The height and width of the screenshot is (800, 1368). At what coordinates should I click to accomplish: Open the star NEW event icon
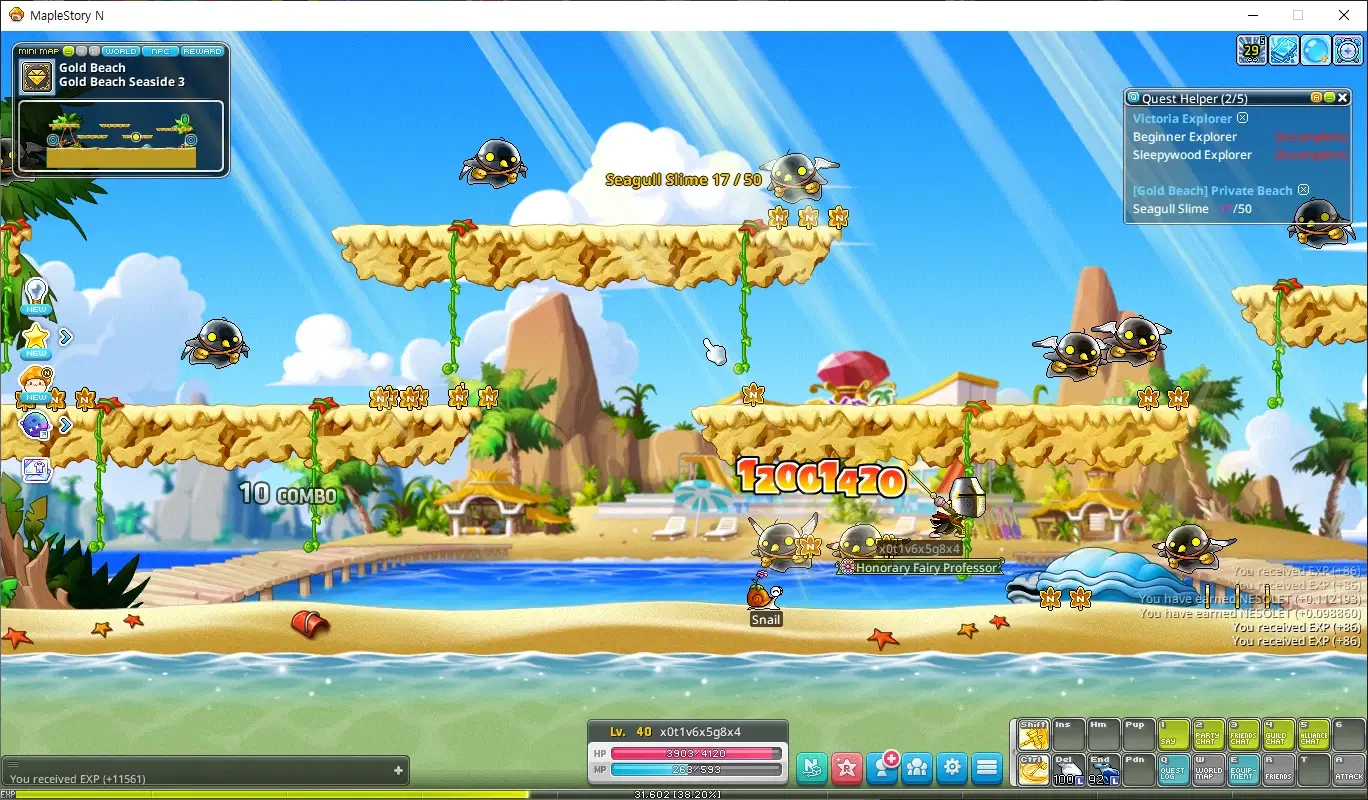(36, 340)
